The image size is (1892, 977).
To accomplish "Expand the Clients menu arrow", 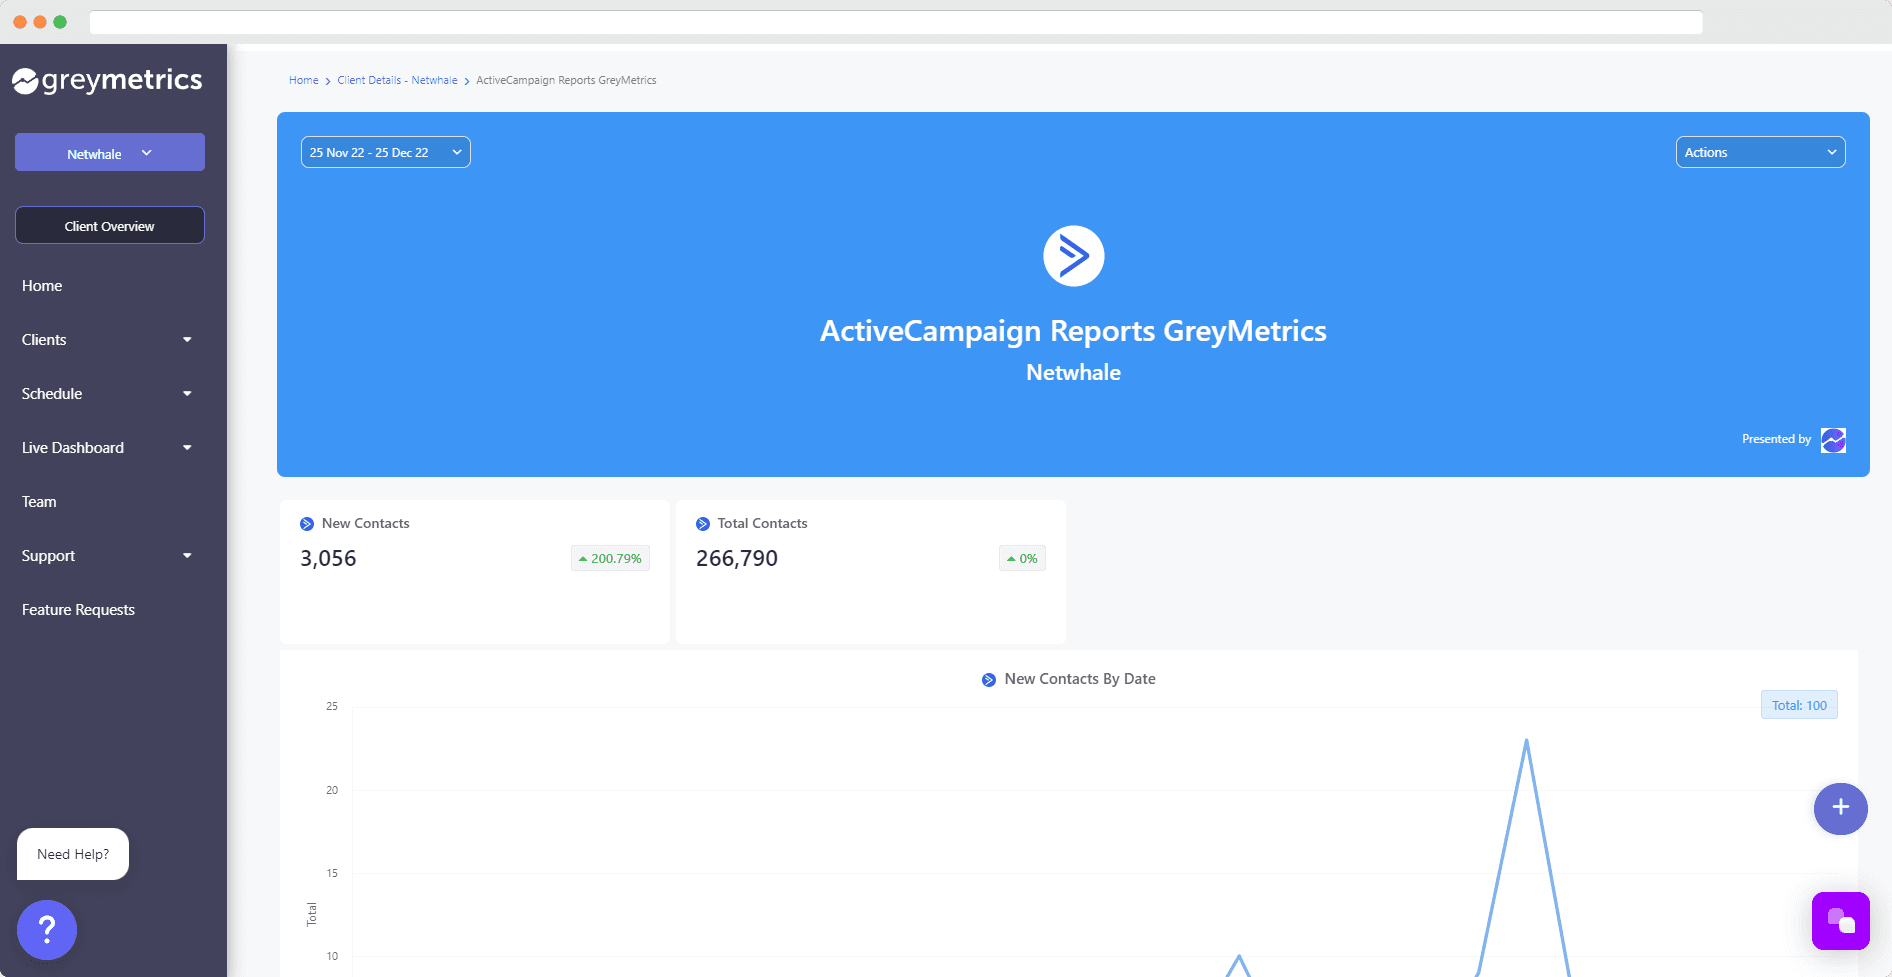I will coord(187,340).
